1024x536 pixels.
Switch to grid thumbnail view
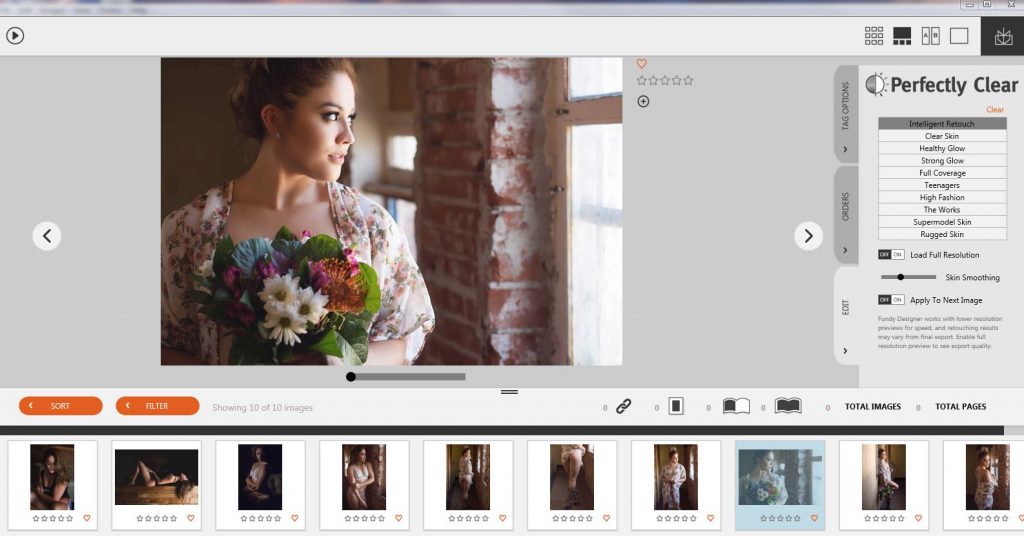pos(874,36)
